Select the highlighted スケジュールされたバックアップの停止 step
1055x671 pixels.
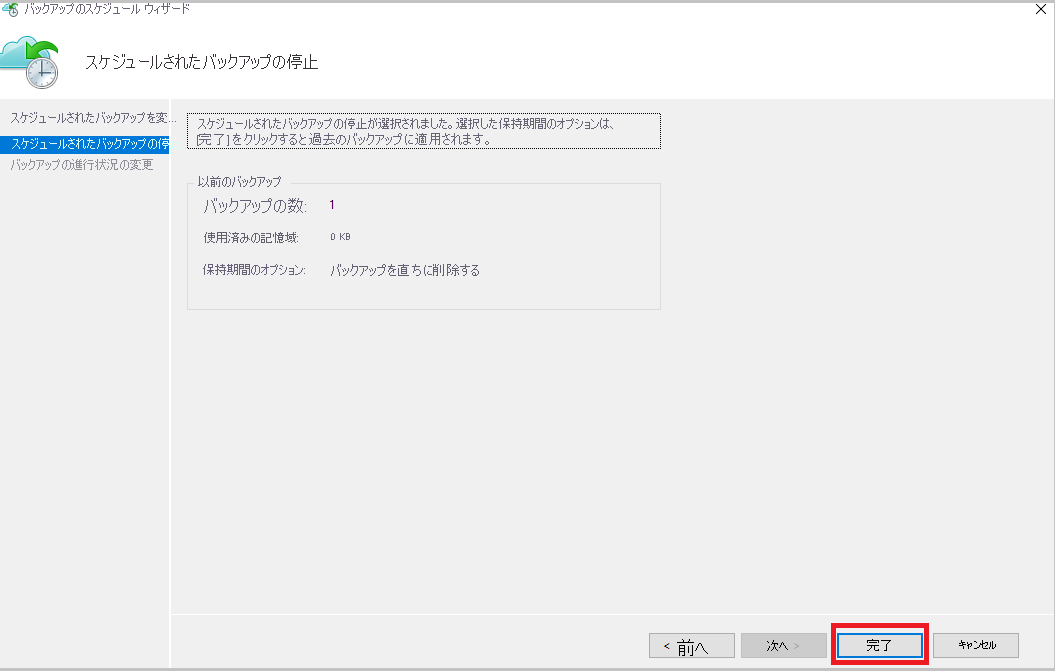pyautogui.click(x=85, y=144)
